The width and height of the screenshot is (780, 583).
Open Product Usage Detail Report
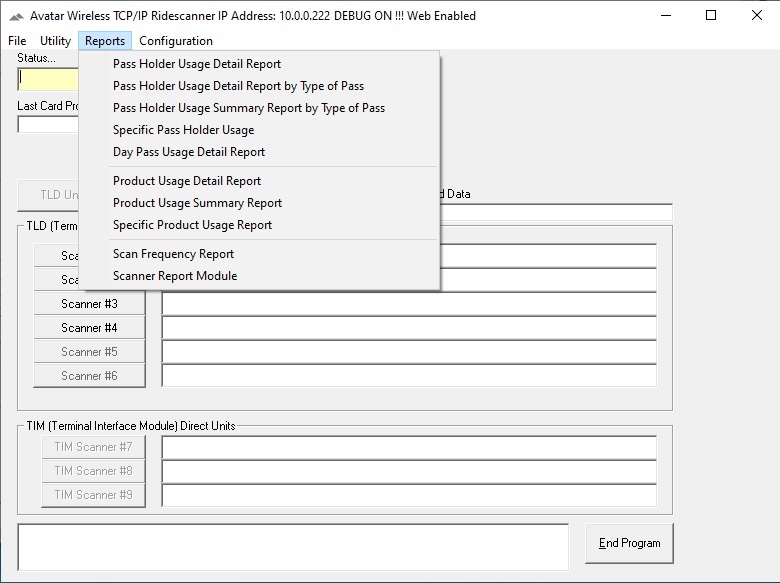[187, 181]
